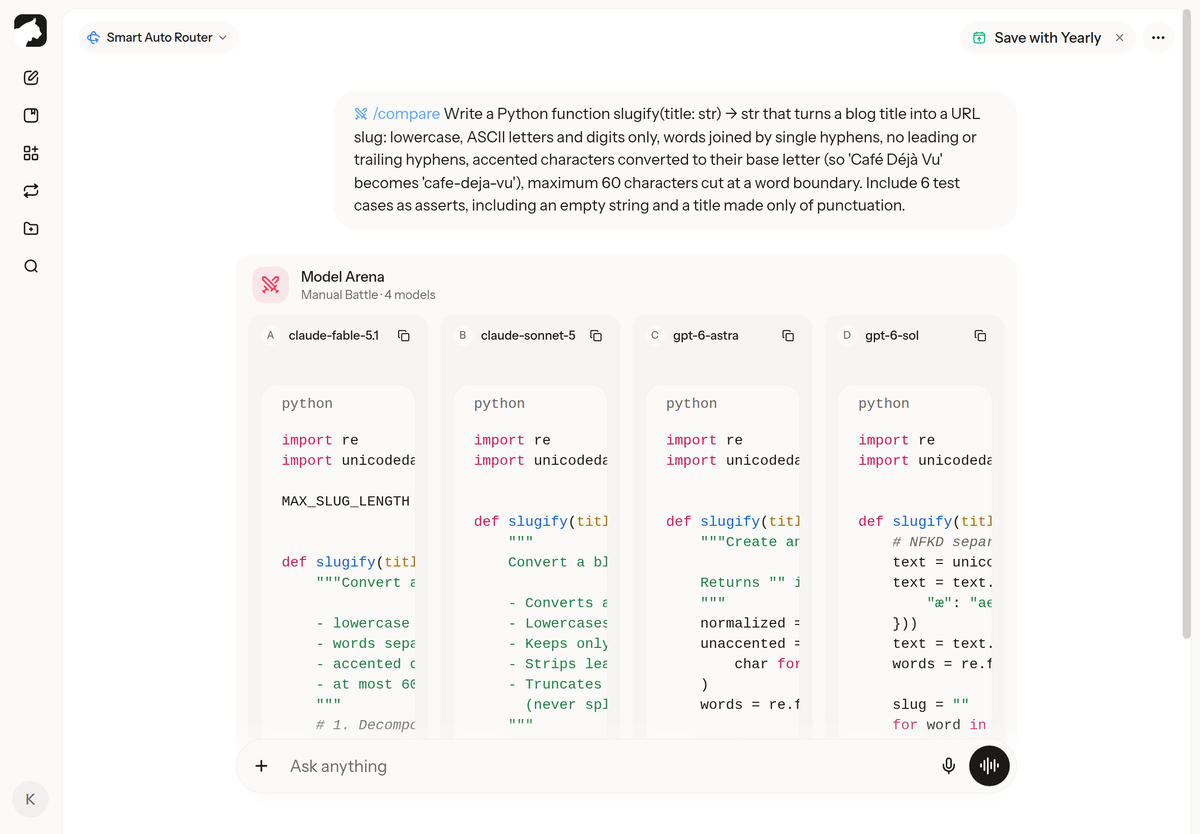
Task: Open the user avatar K menu
Action: point(30,799)
